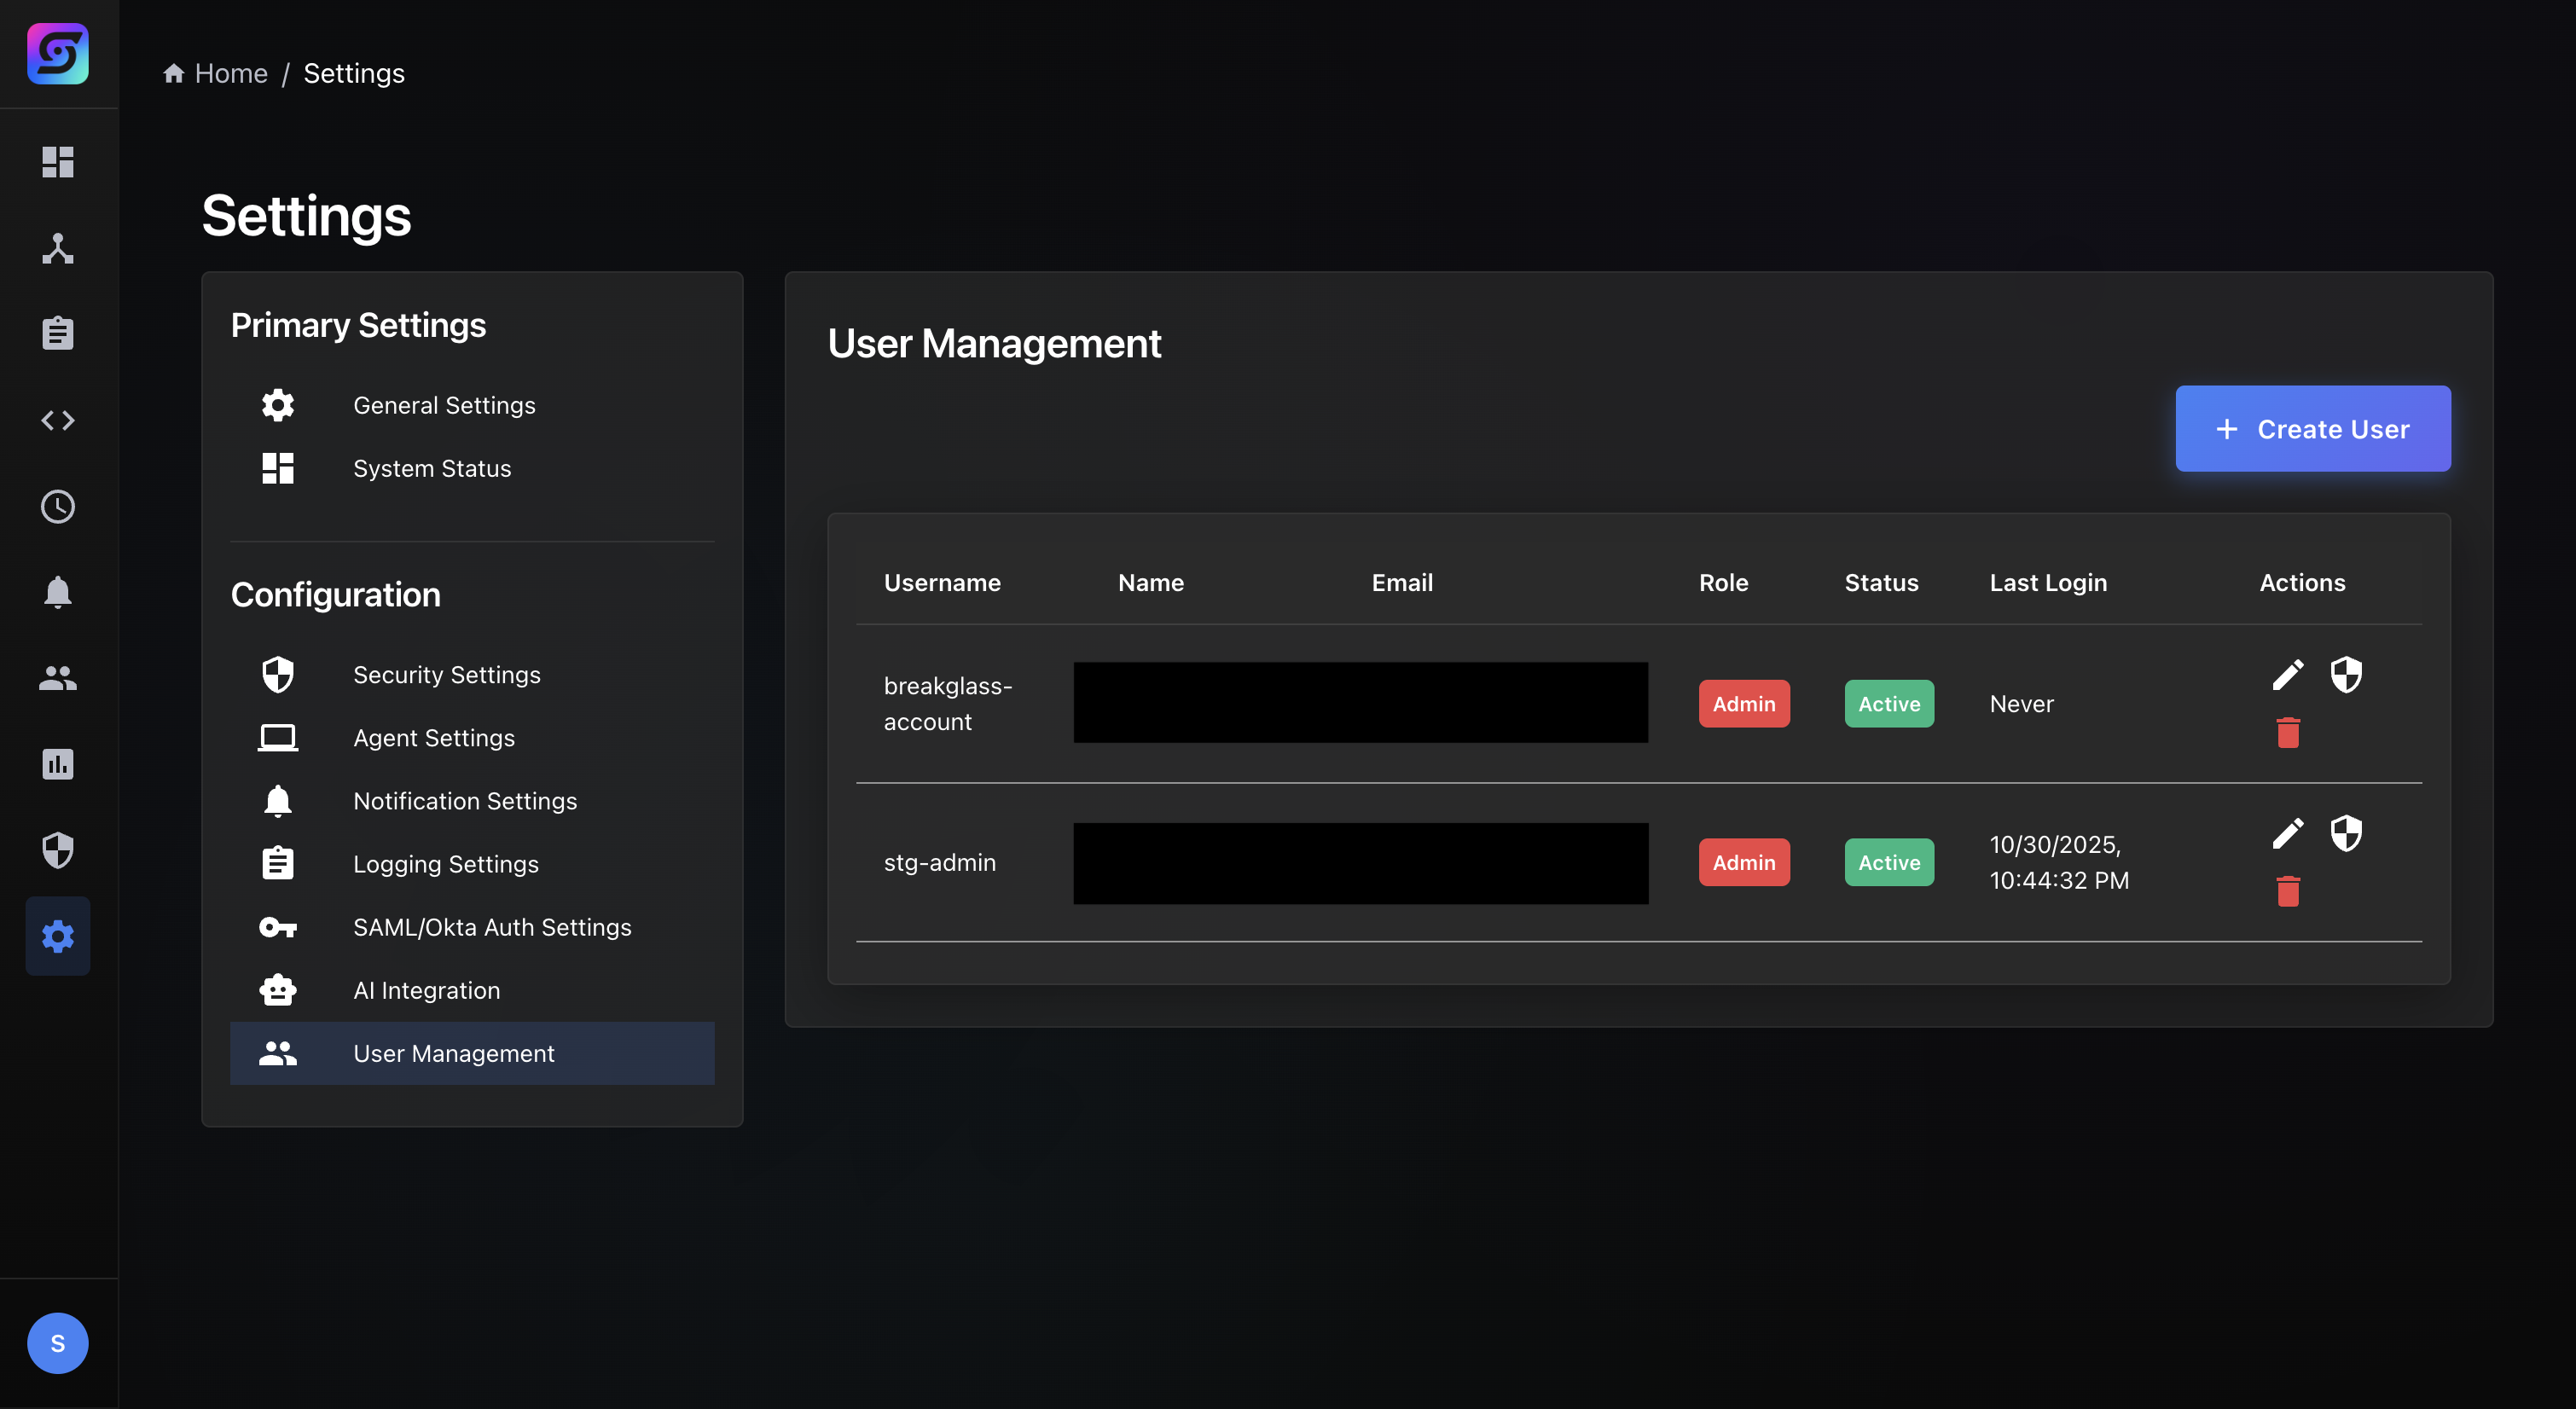Open the profile avatar at bottom left
2576x1409 pixels.
click(57, 1343)
